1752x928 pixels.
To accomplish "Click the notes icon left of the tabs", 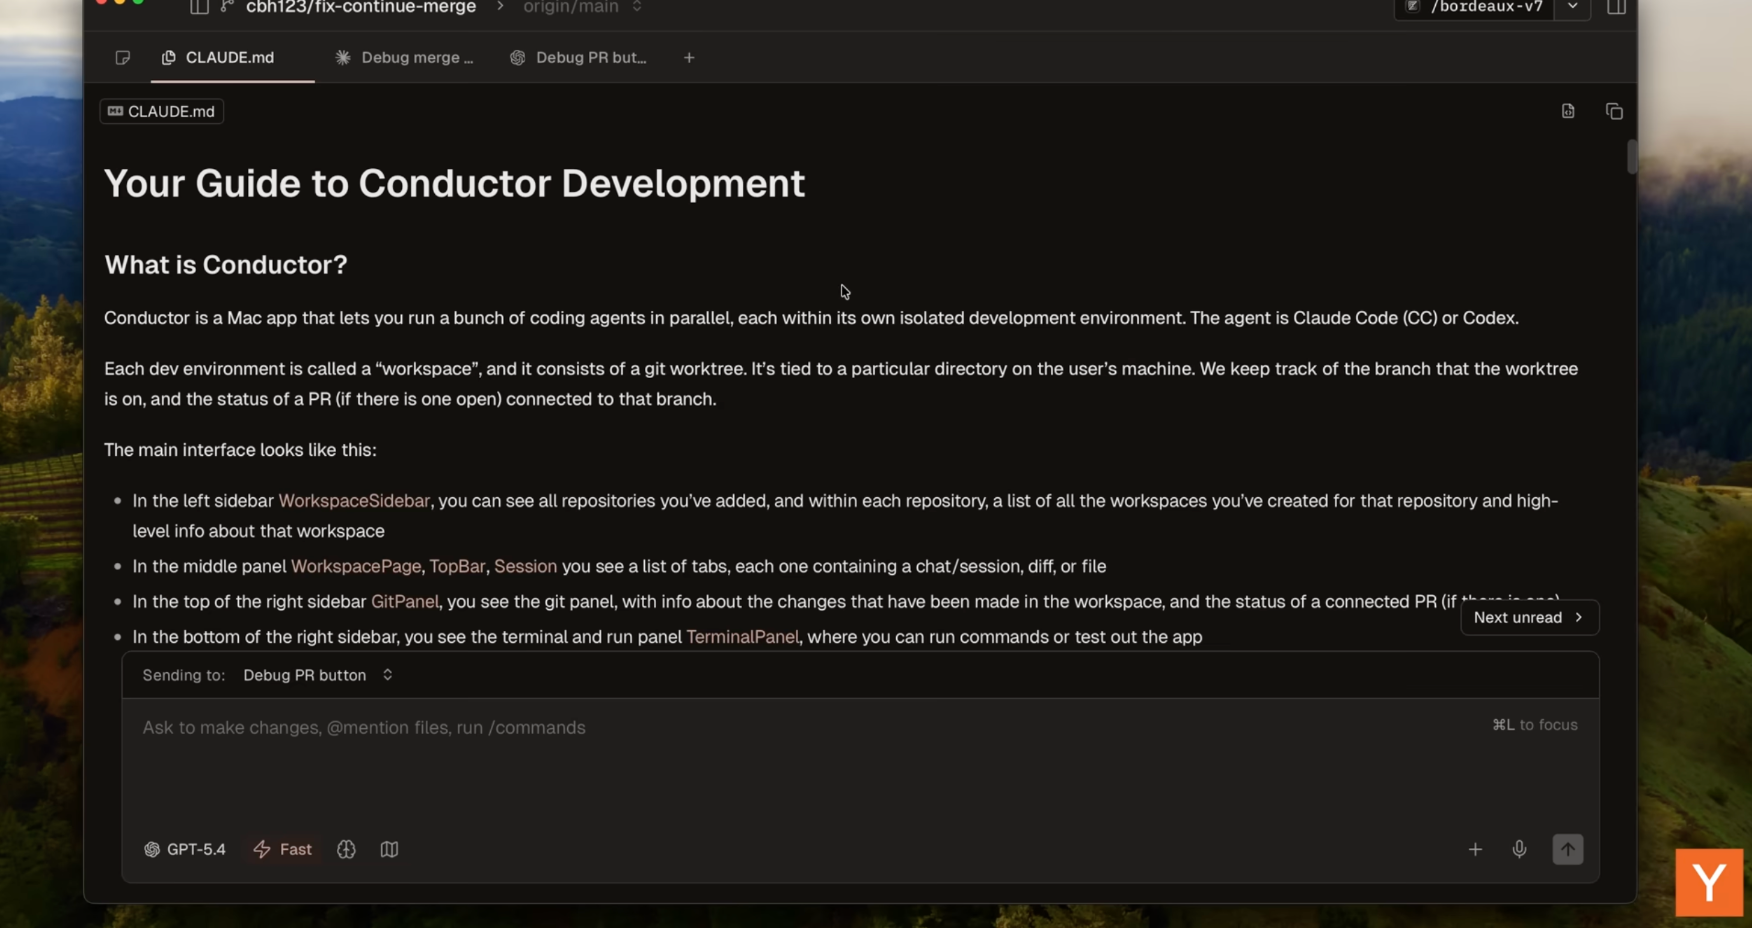I will (x=123, y=58).
